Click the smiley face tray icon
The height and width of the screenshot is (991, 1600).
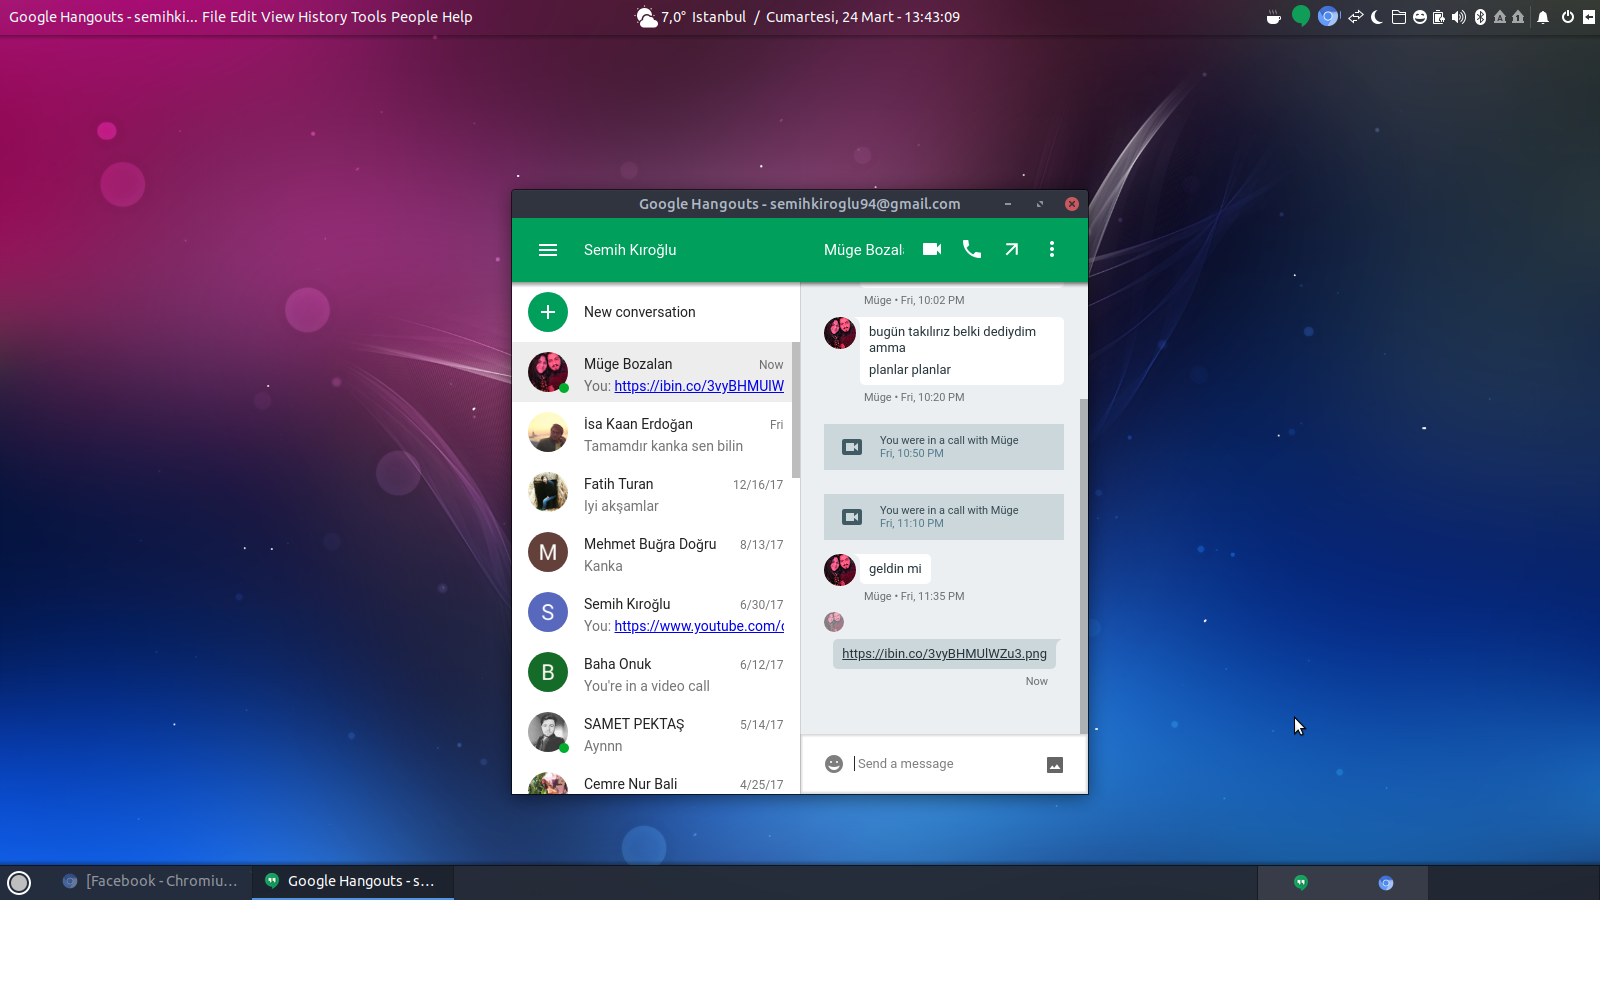(x=1419, y=17)
